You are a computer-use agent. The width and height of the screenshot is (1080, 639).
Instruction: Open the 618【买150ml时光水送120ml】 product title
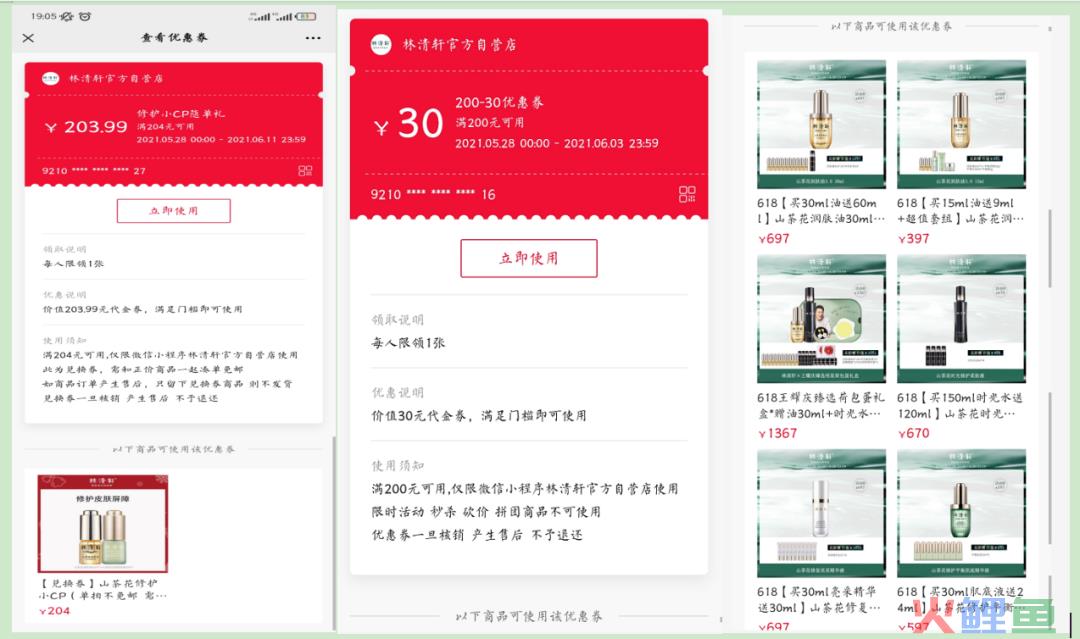pos(961,406)
